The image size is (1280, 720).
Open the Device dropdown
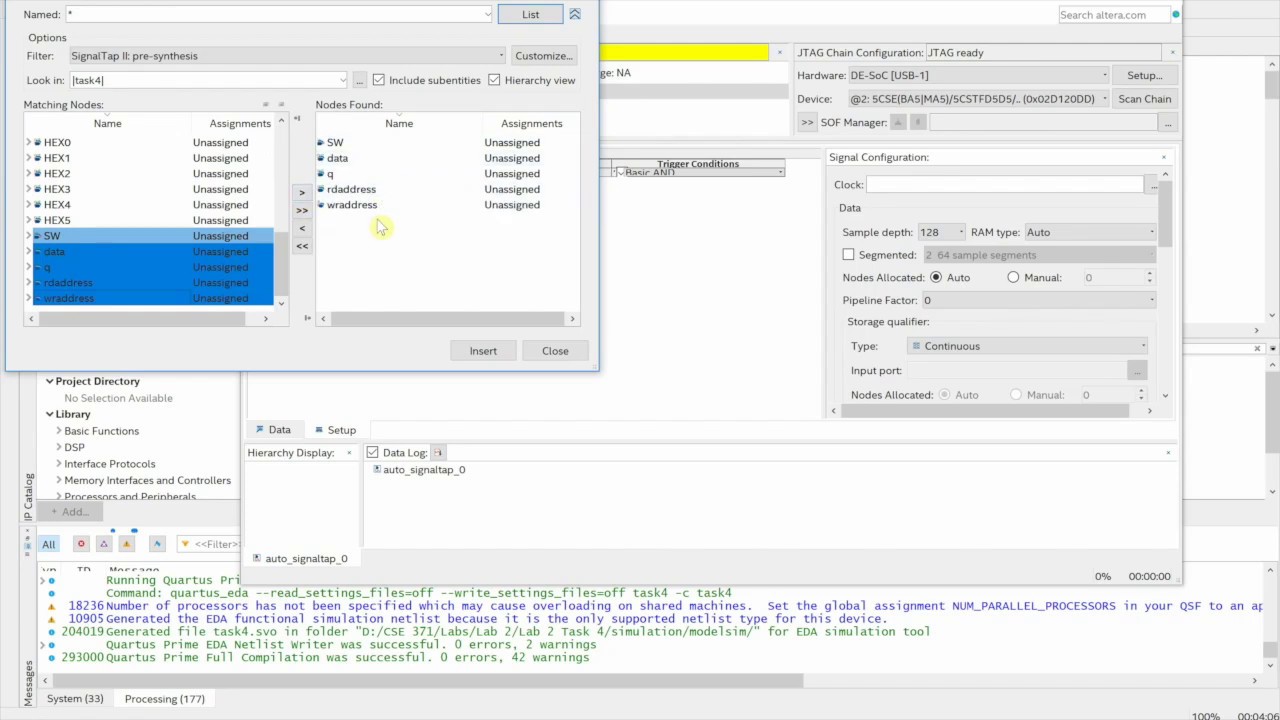978,99
